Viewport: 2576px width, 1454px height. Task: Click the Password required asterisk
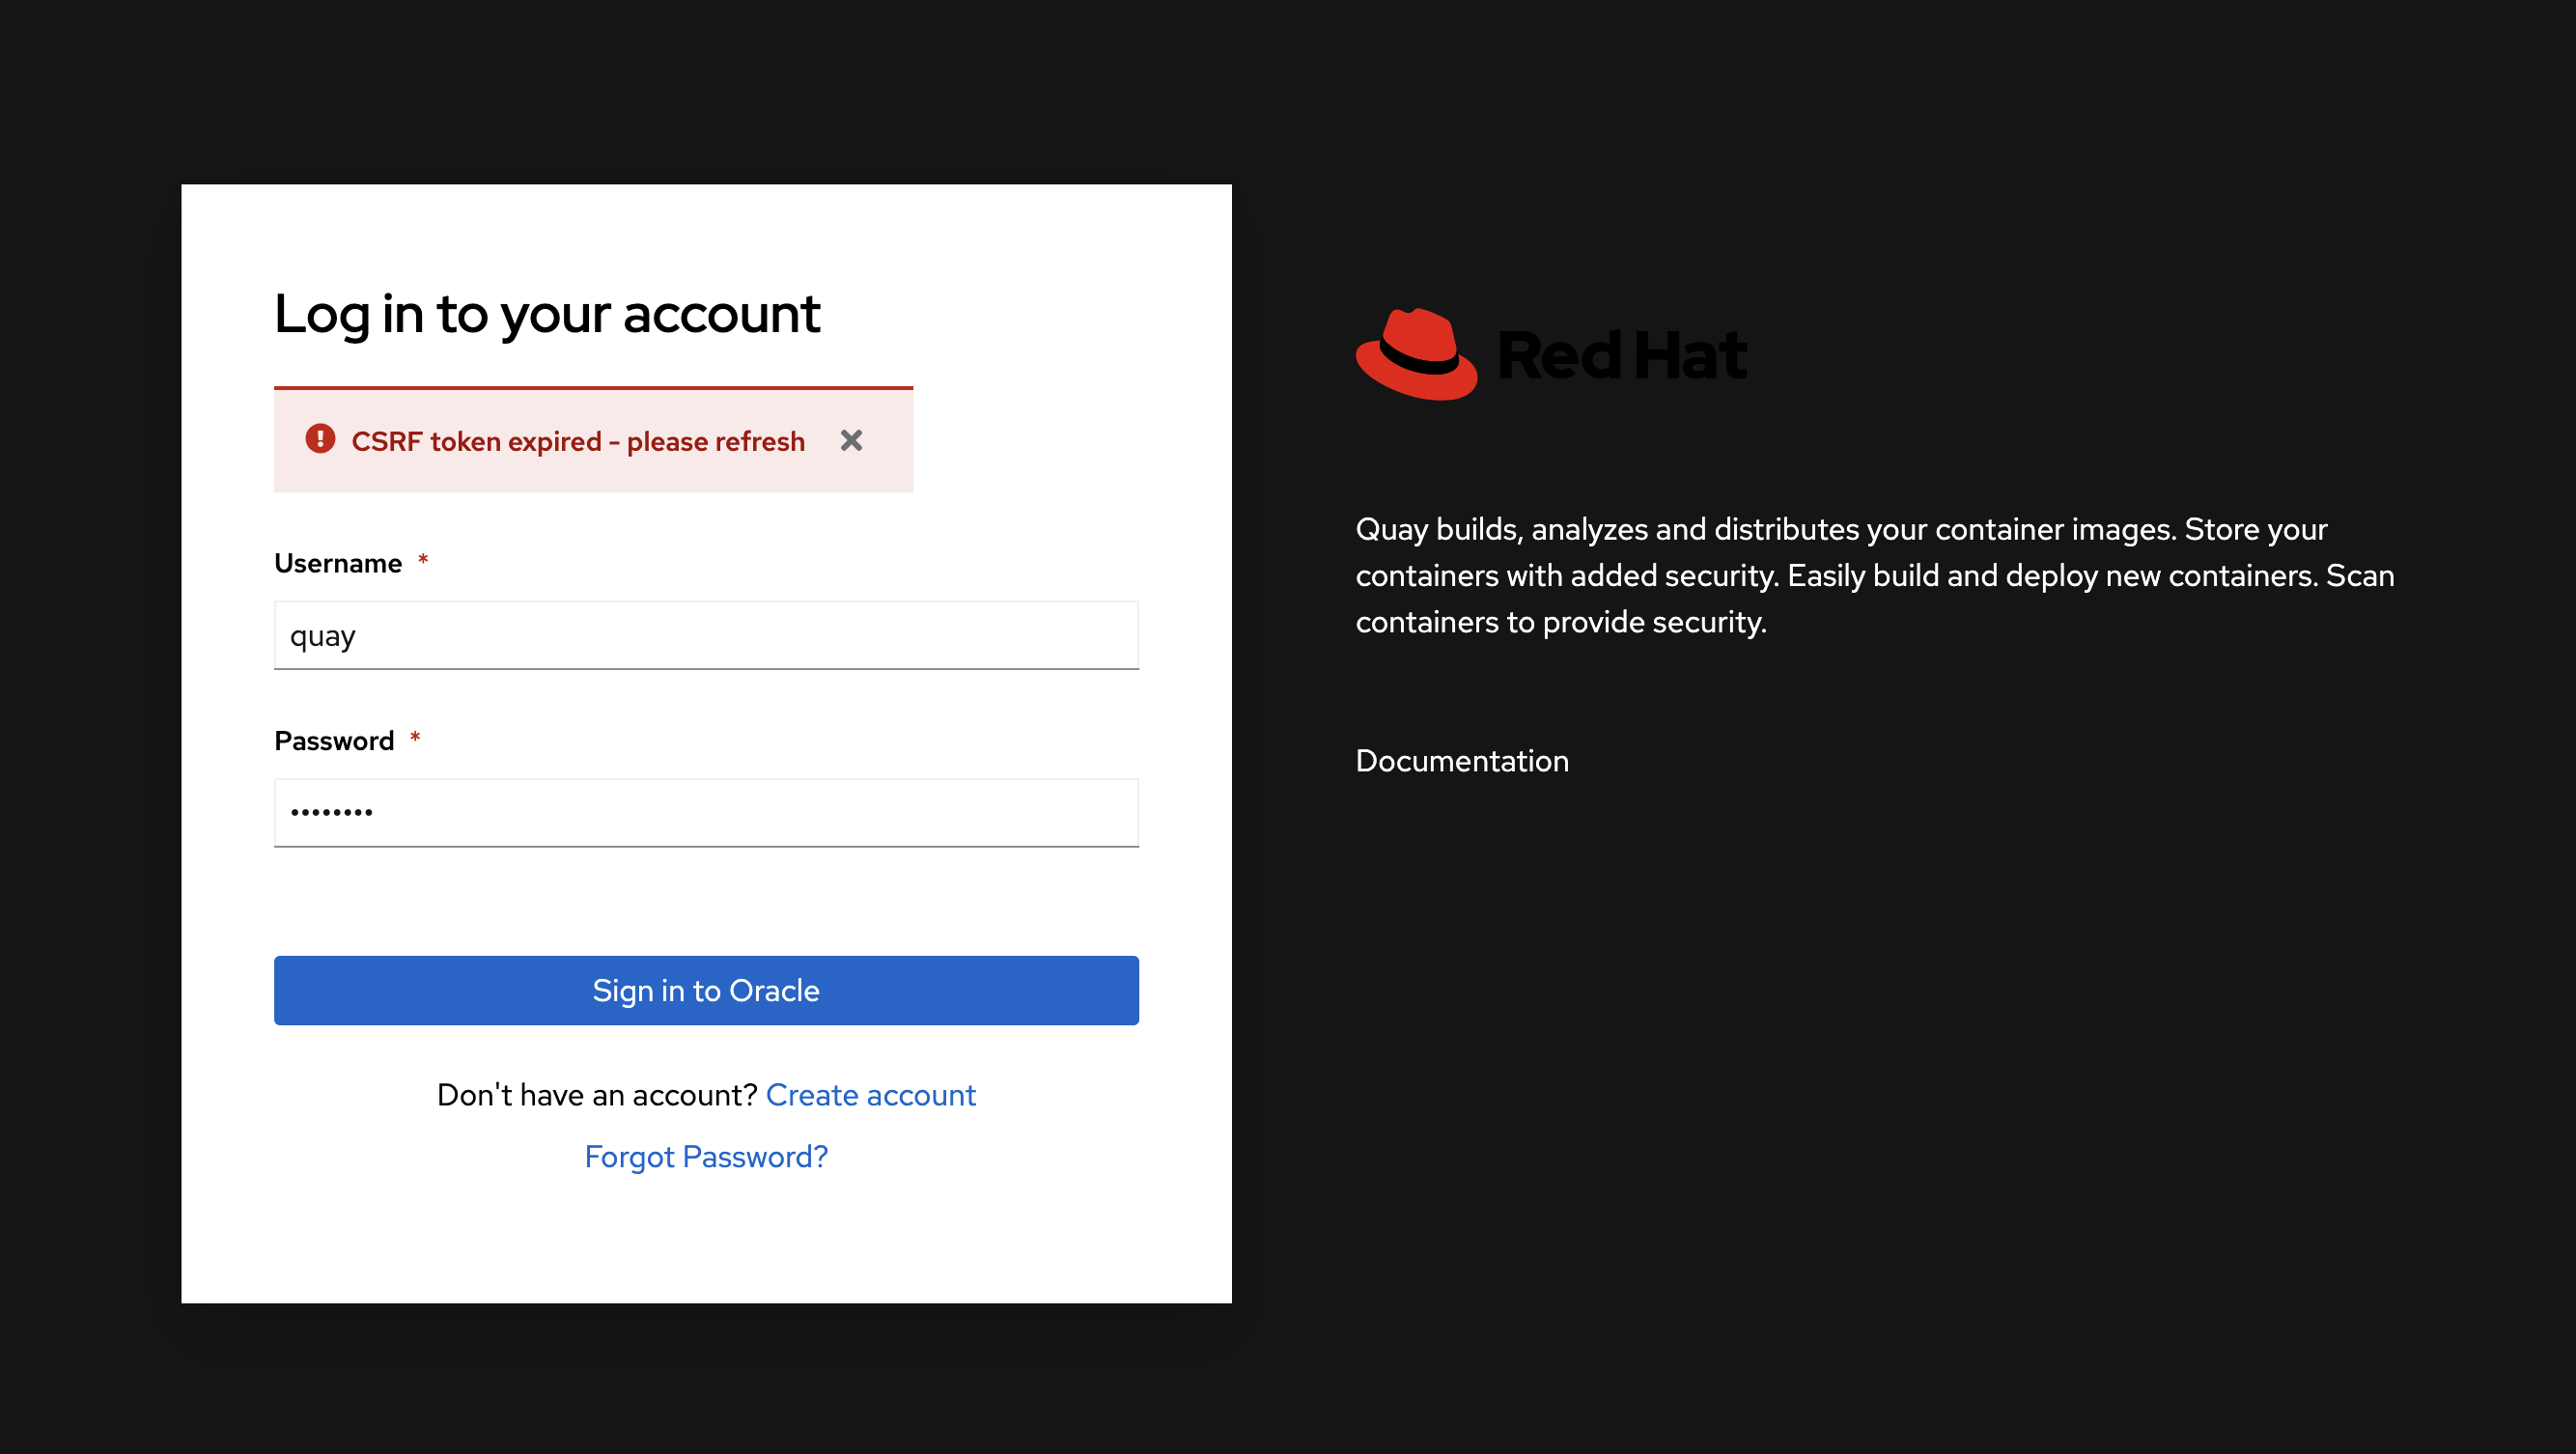[x=415, y=738]
